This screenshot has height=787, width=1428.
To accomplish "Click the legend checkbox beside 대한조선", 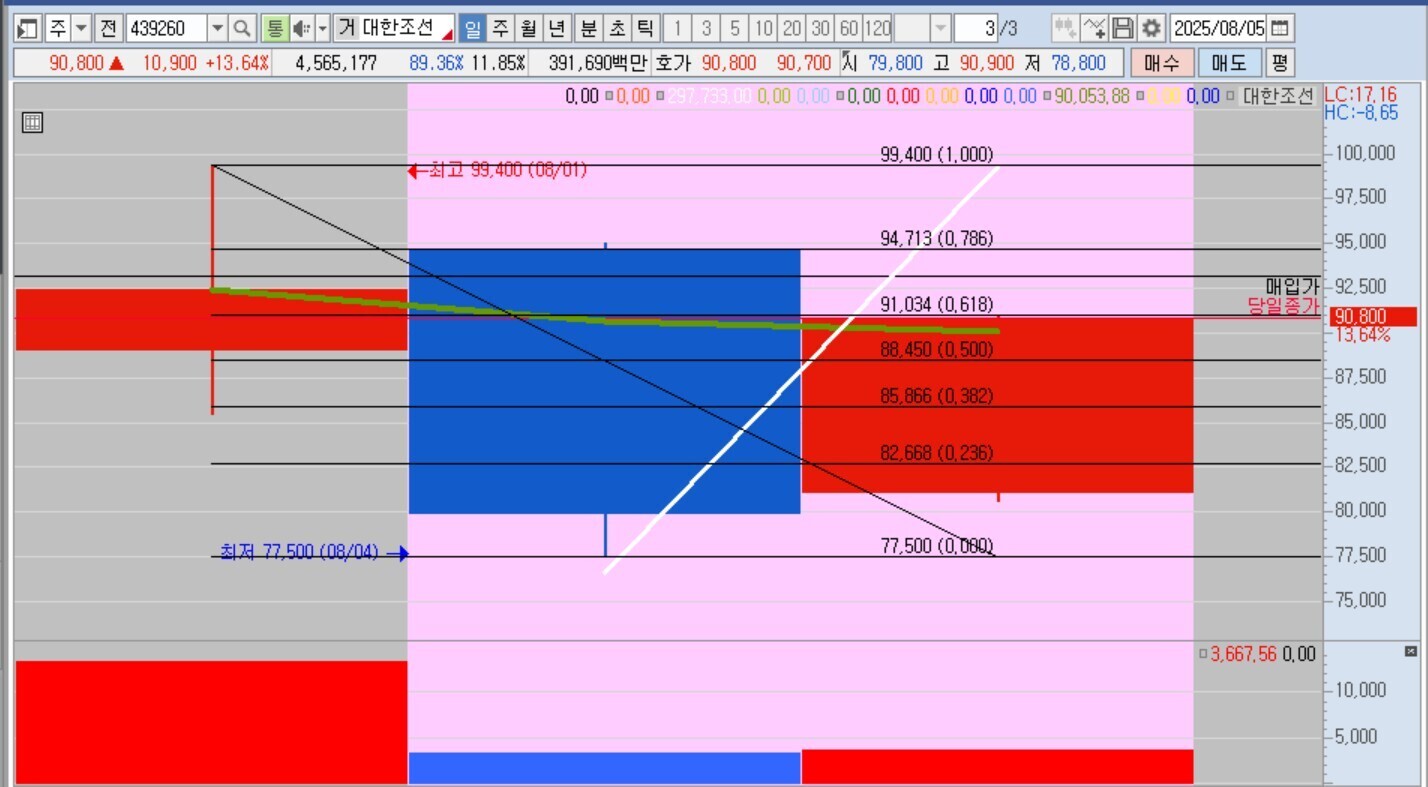I will 1231,97.
